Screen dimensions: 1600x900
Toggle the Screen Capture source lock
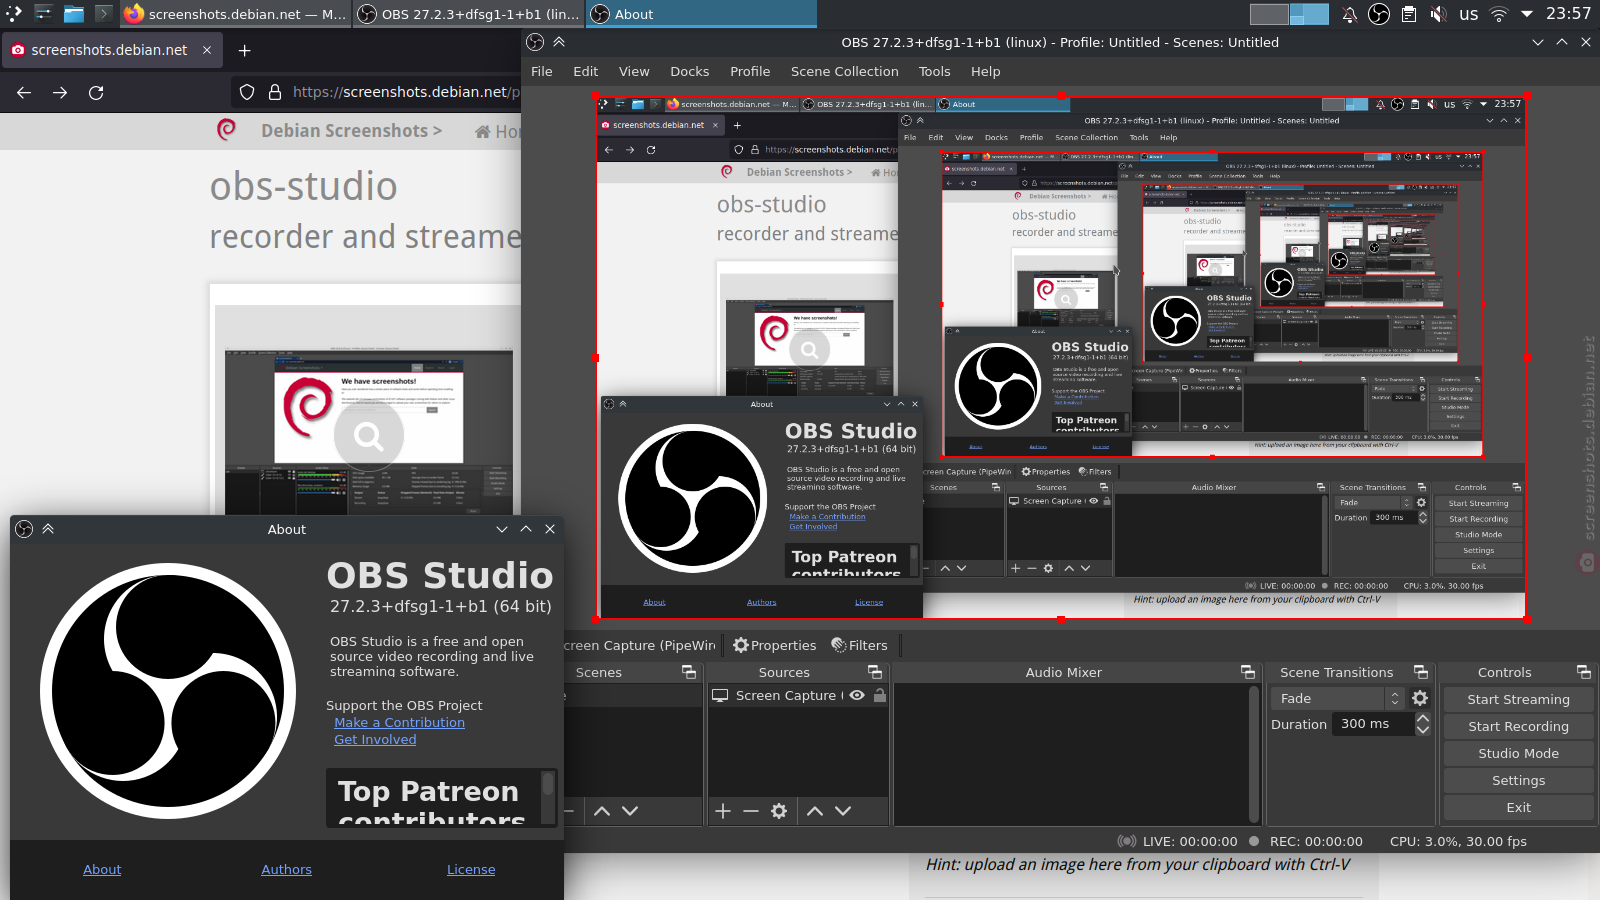(x=880, y=696)
